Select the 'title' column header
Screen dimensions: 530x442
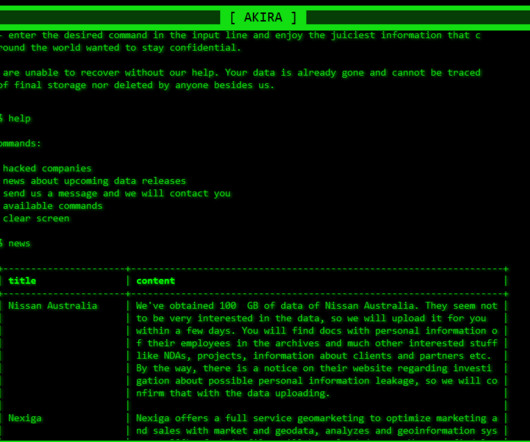(x=22, y=281)
